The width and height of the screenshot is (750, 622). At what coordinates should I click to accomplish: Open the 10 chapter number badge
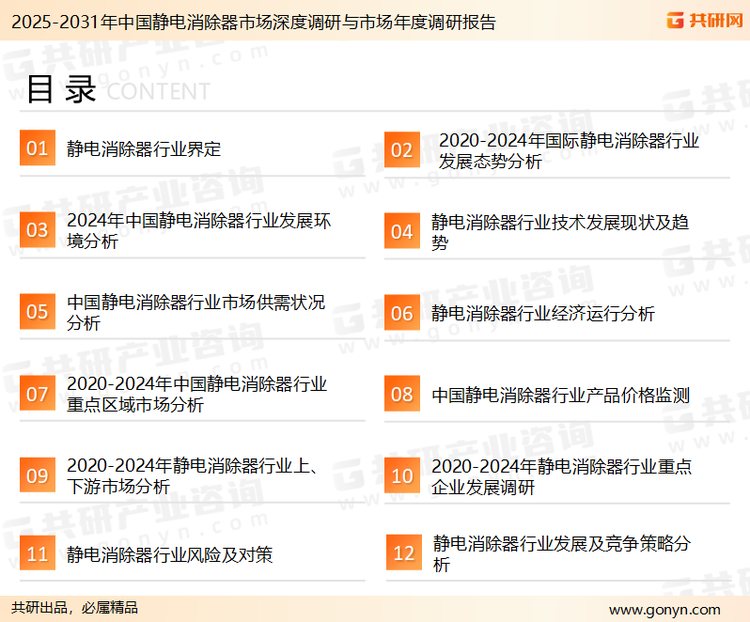401,476
